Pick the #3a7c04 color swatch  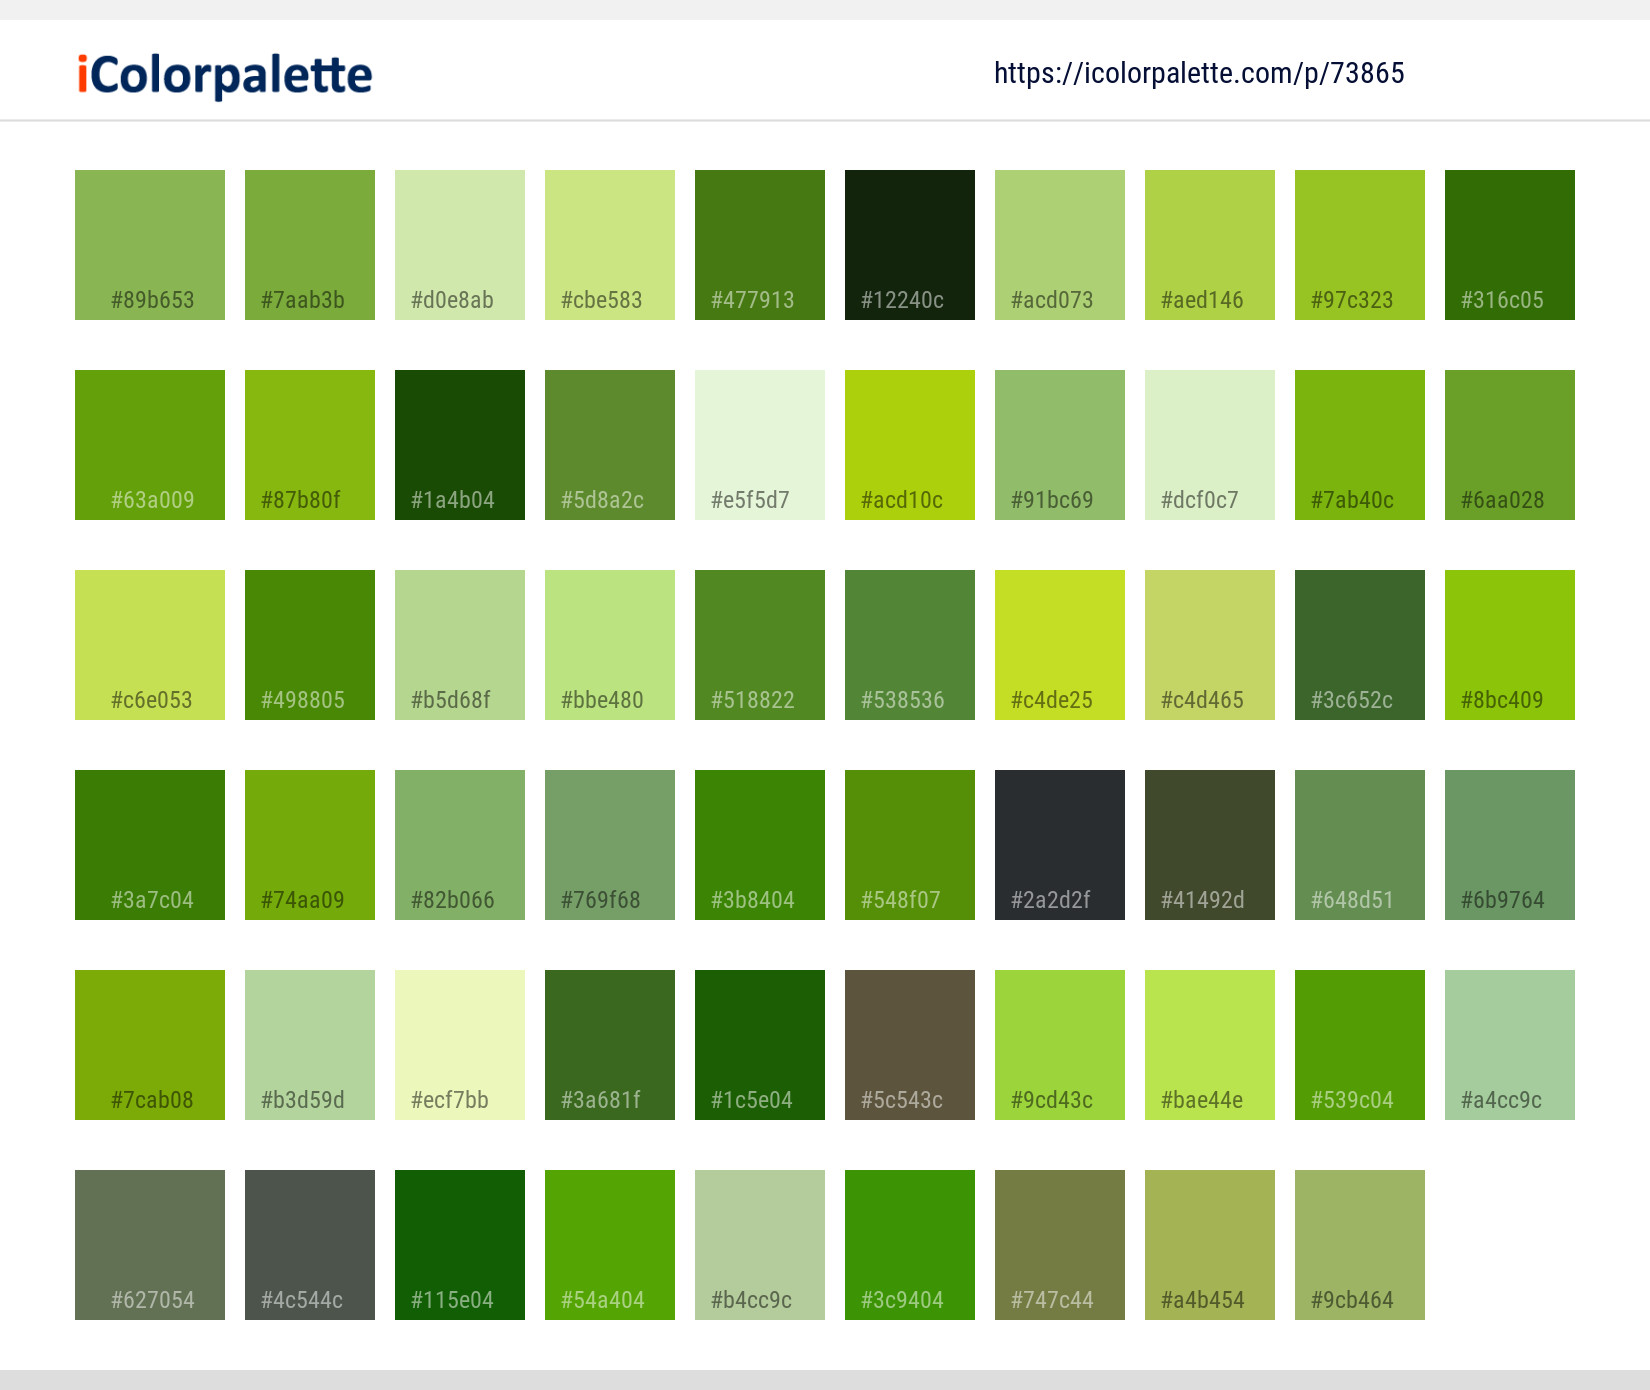point(150,845)
